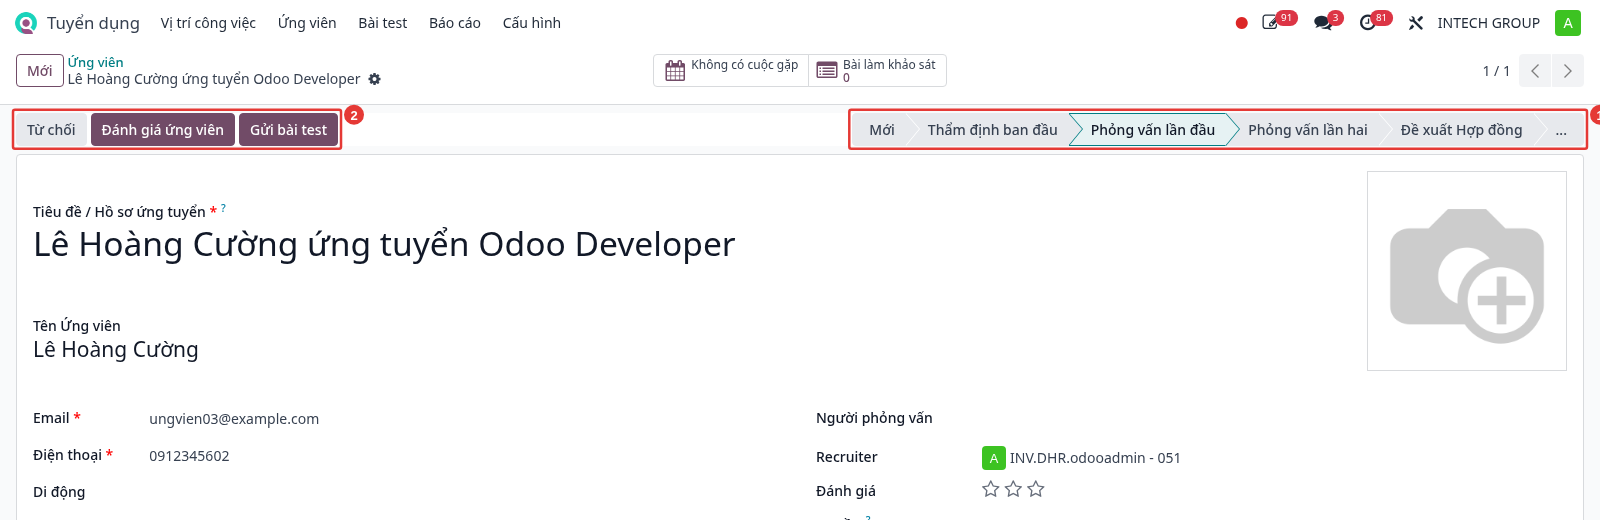The height and width of the screenshot is (520, 1600).
Task: Click recruiter avatar icon next to INV.DHR.odooadmin
Action: [x=993, y=458]
